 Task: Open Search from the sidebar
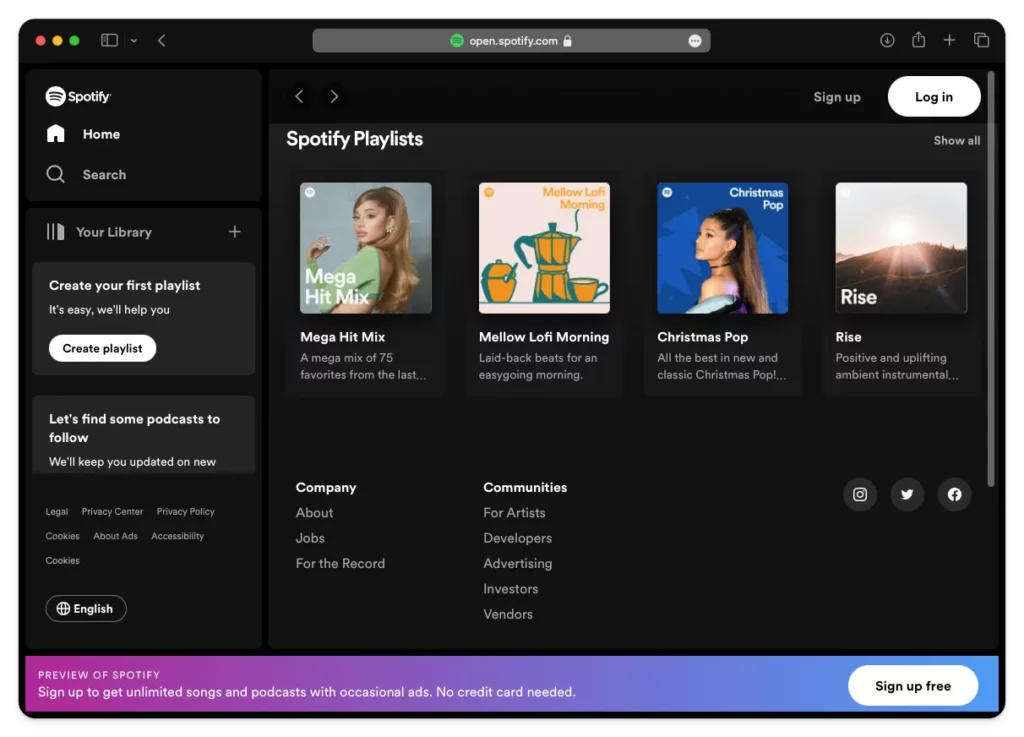click(56, 173)
